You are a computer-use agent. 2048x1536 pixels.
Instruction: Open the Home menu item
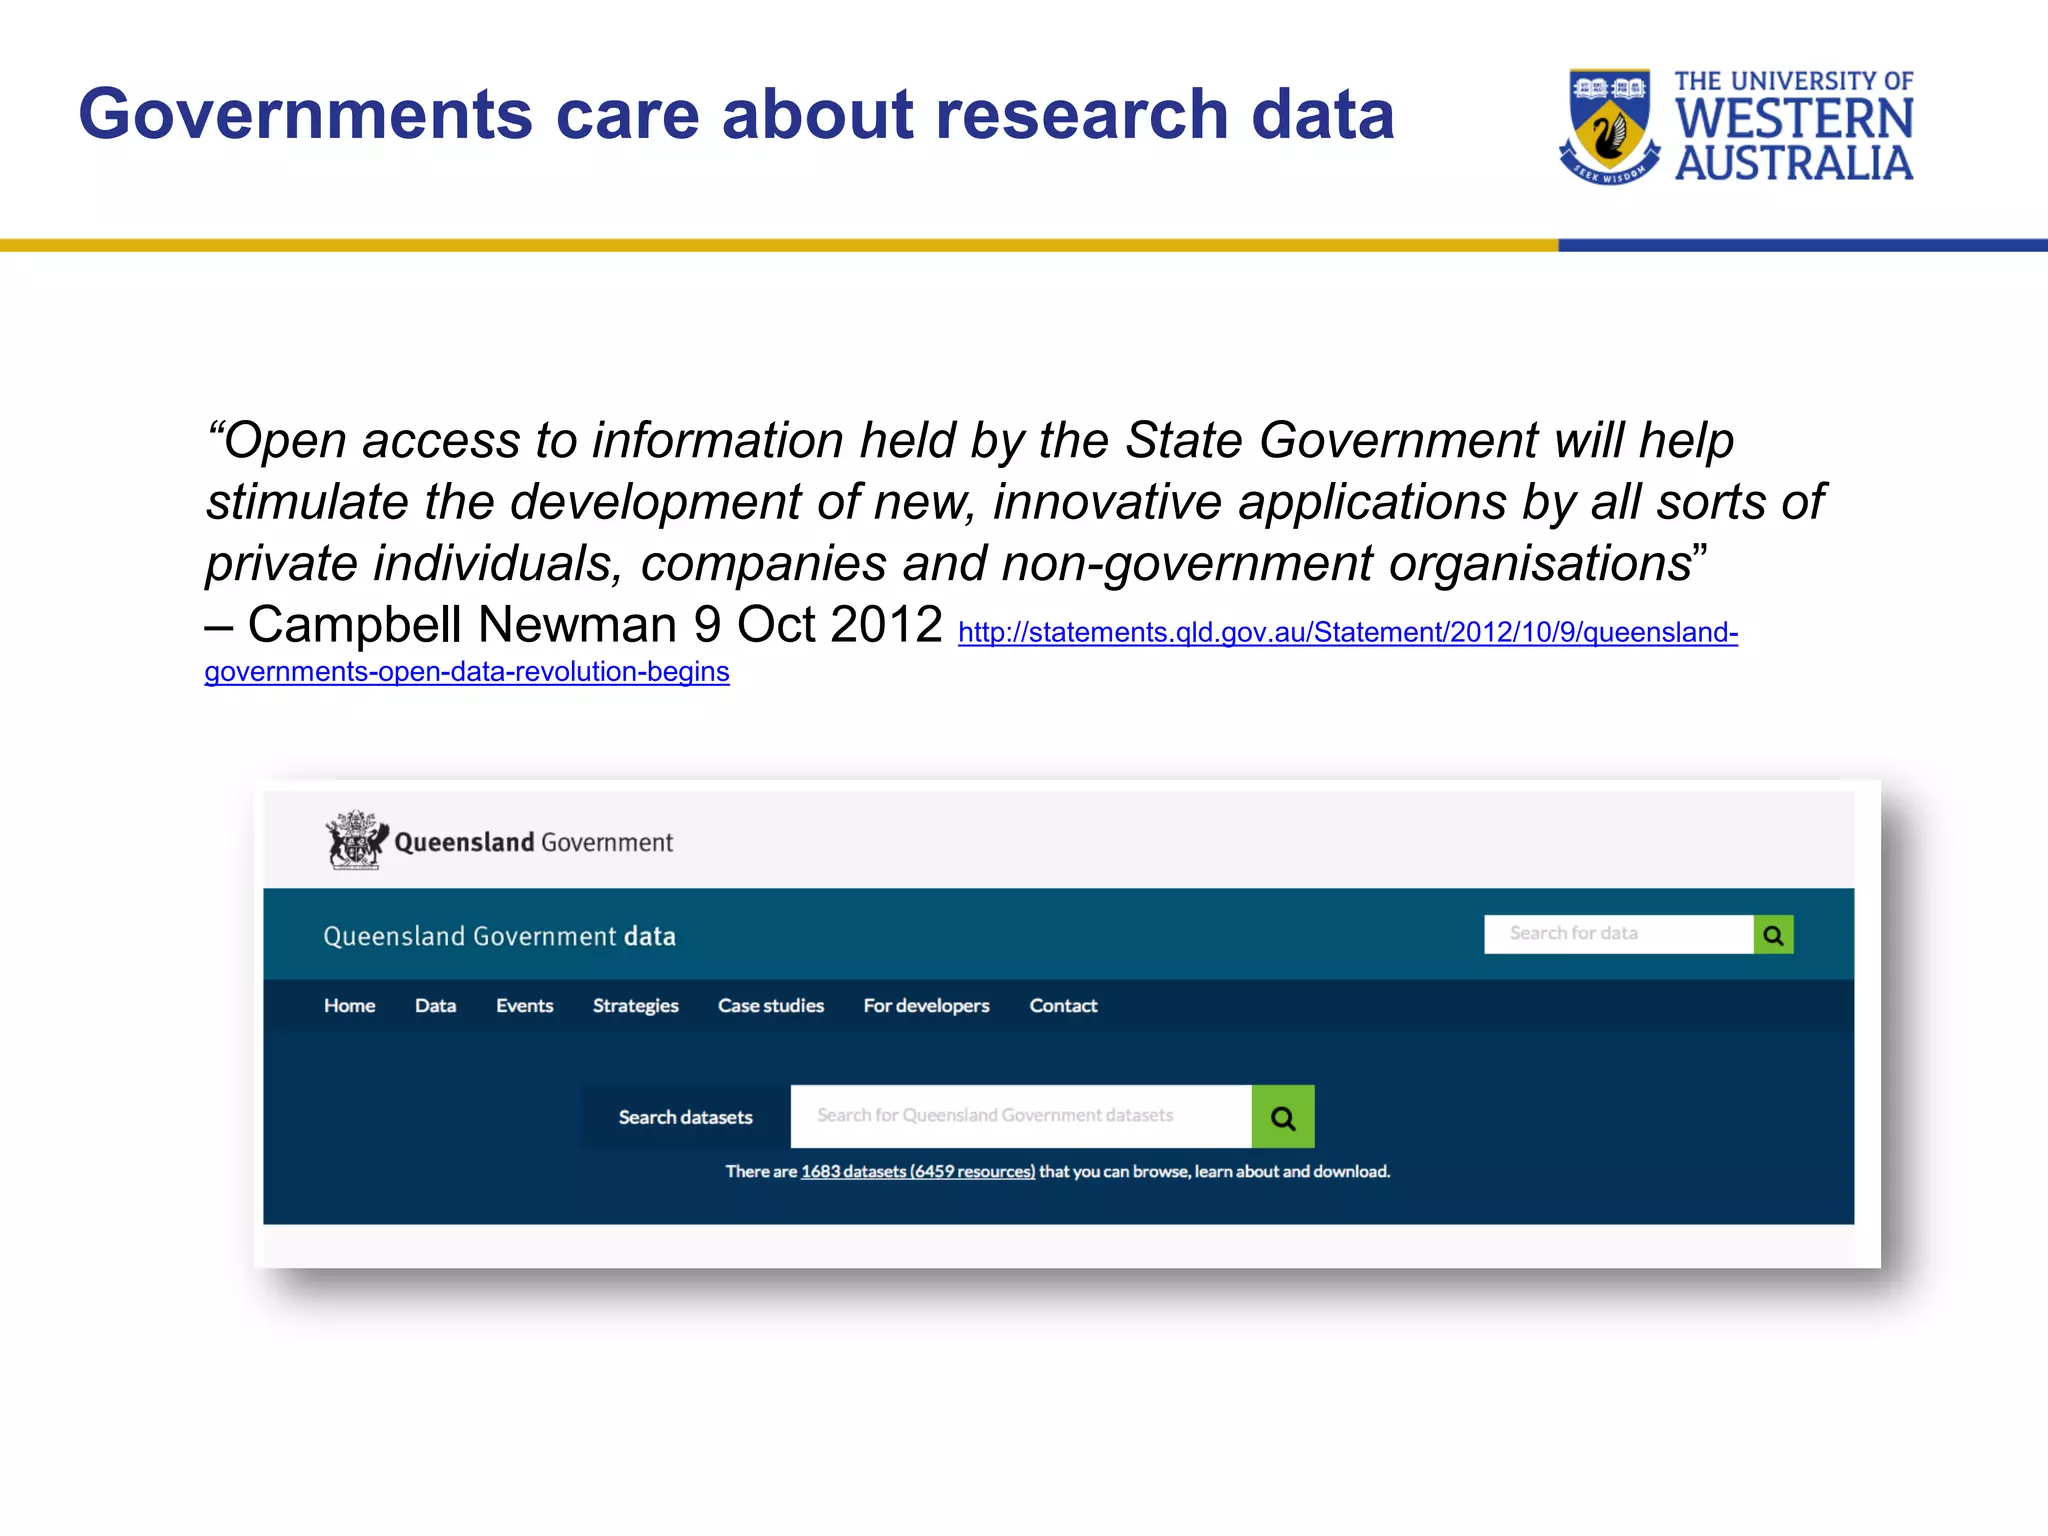pos(349,1005)
